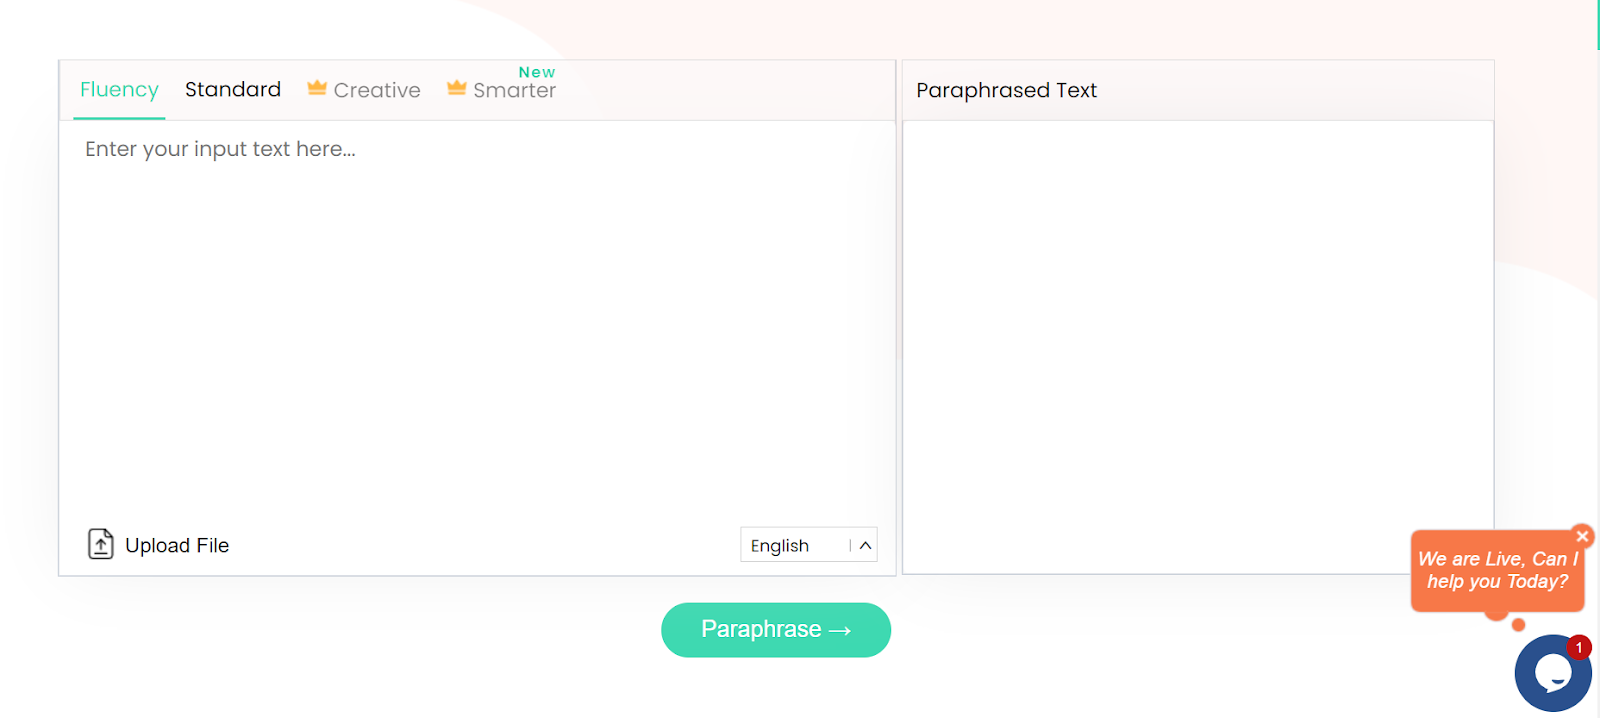
Task: Dismiss the live chat help bubble
Action: tap(1582, 536)
